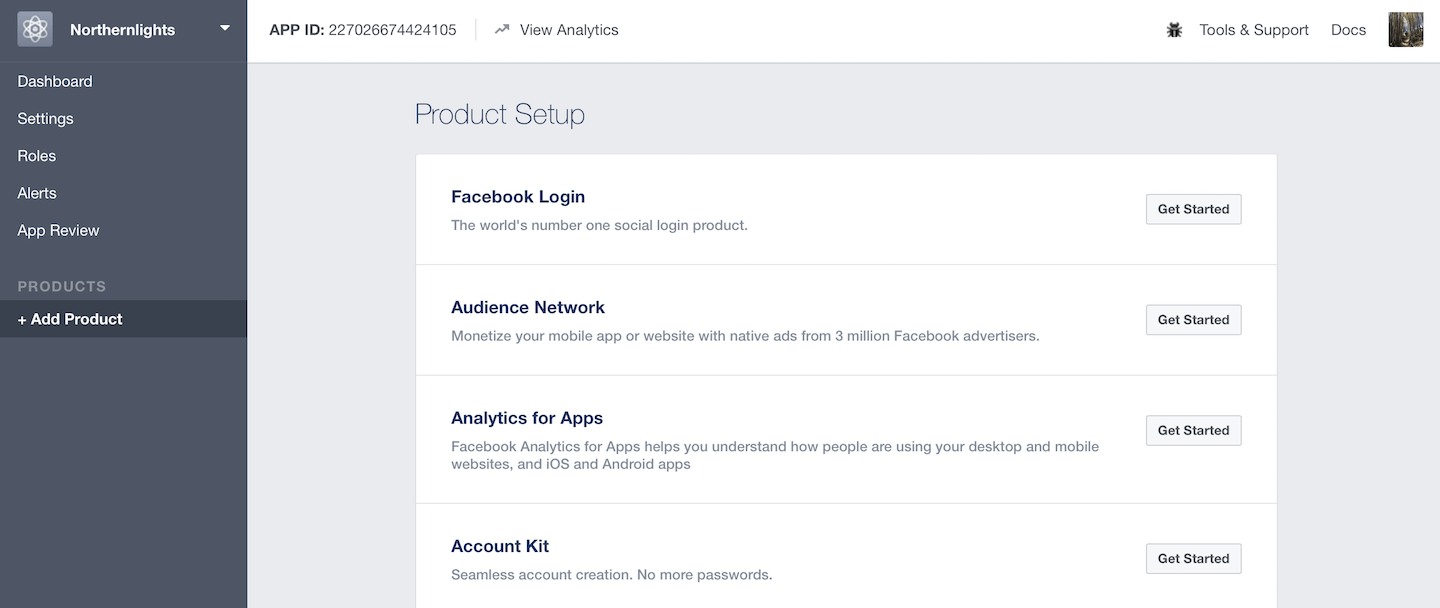Screen dimensions: 1440x608
Task: Click the bug report icon
Action: (1174, 30)
